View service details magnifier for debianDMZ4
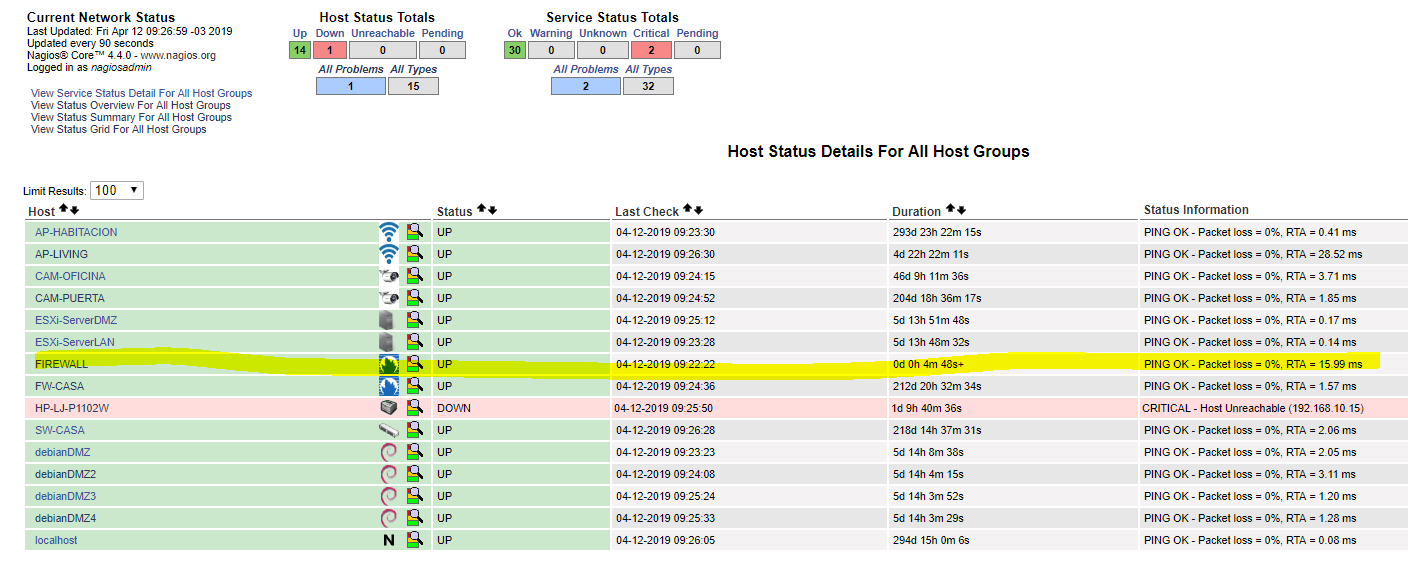Viewport: 1408px width, 570px height. 414,518
